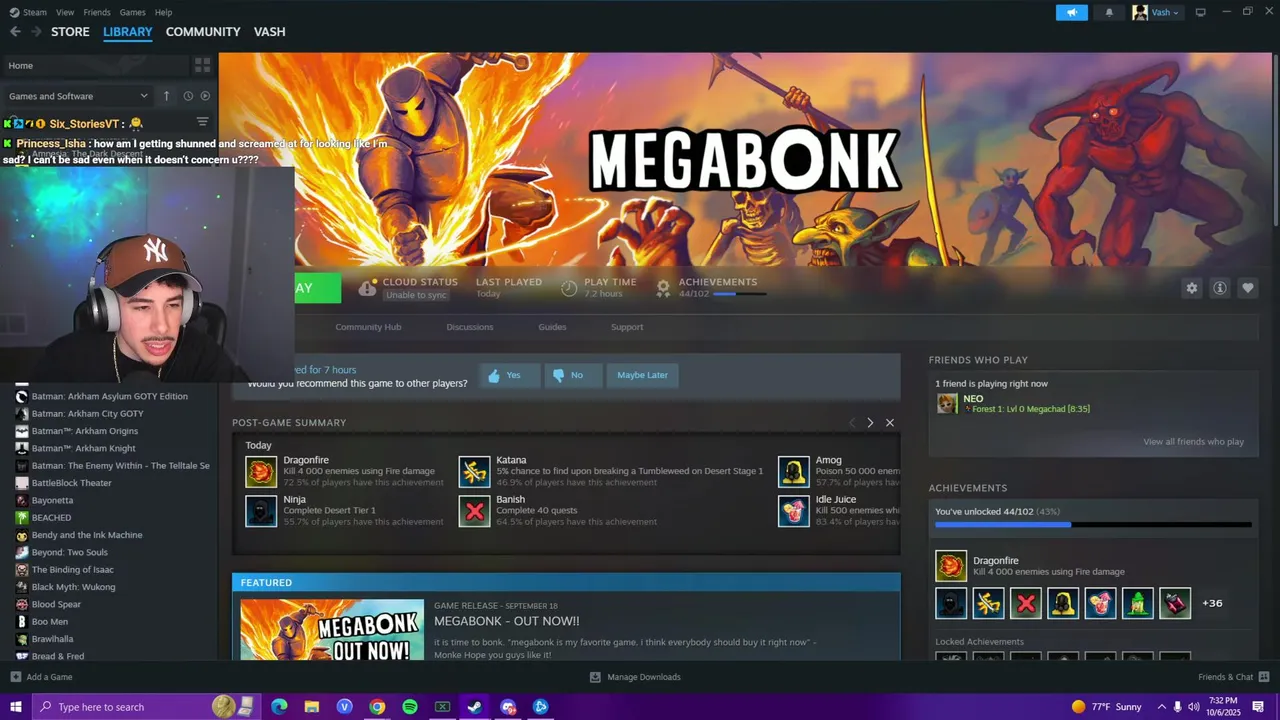Add Megabonk to favorites heart icon

(1247, 288)
